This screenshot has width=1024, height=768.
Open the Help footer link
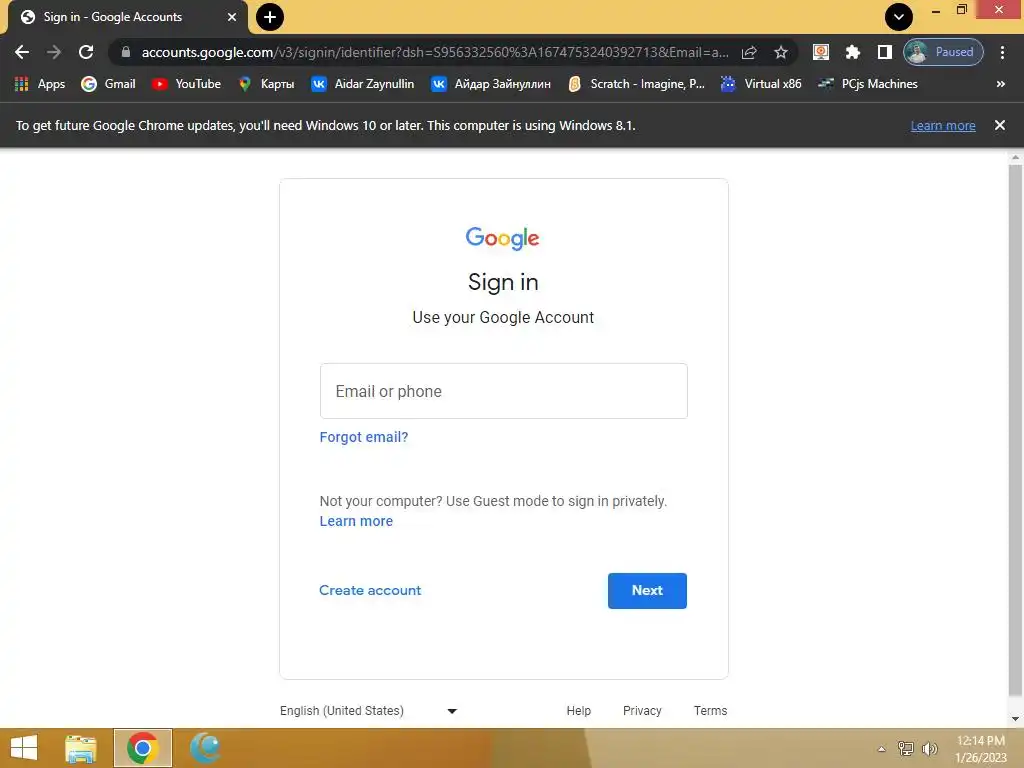[x=579, y=711]
